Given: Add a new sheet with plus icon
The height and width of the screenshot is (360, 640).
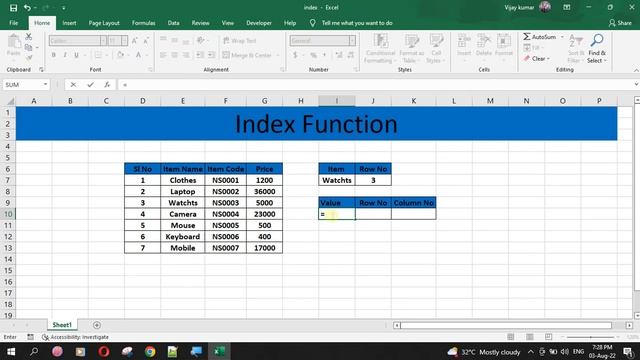Looking at the screenshot, I should coord(97,325).
